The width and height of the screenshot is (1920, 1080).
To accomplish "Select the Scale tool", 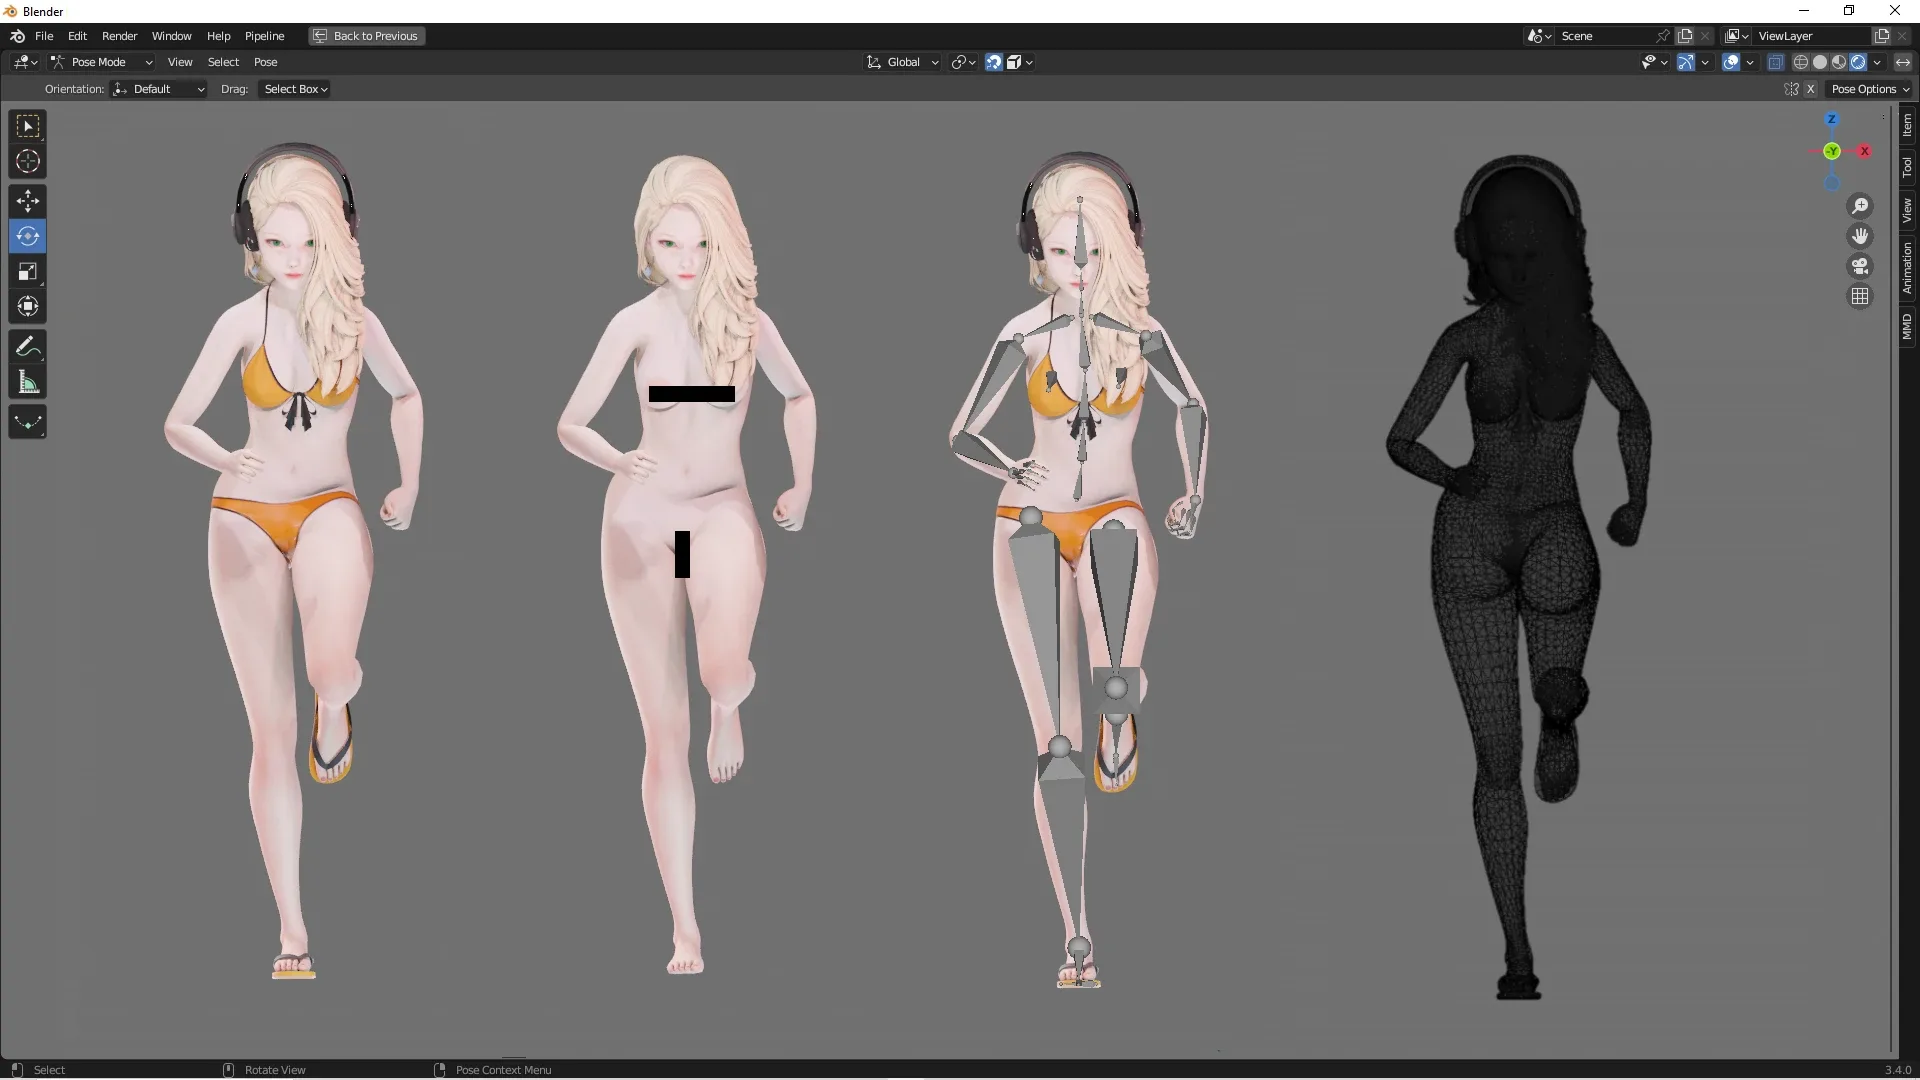I will [27, 271].
